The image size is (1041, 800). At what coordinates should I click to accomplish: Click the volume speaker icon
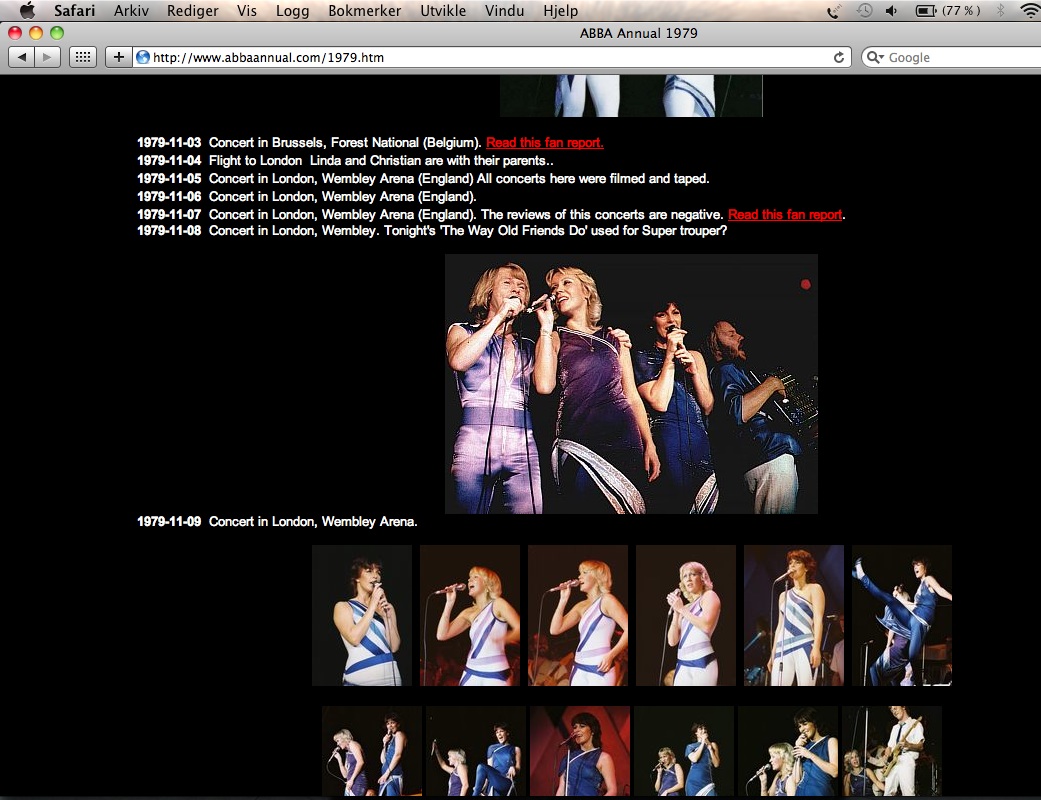(892, 11)
